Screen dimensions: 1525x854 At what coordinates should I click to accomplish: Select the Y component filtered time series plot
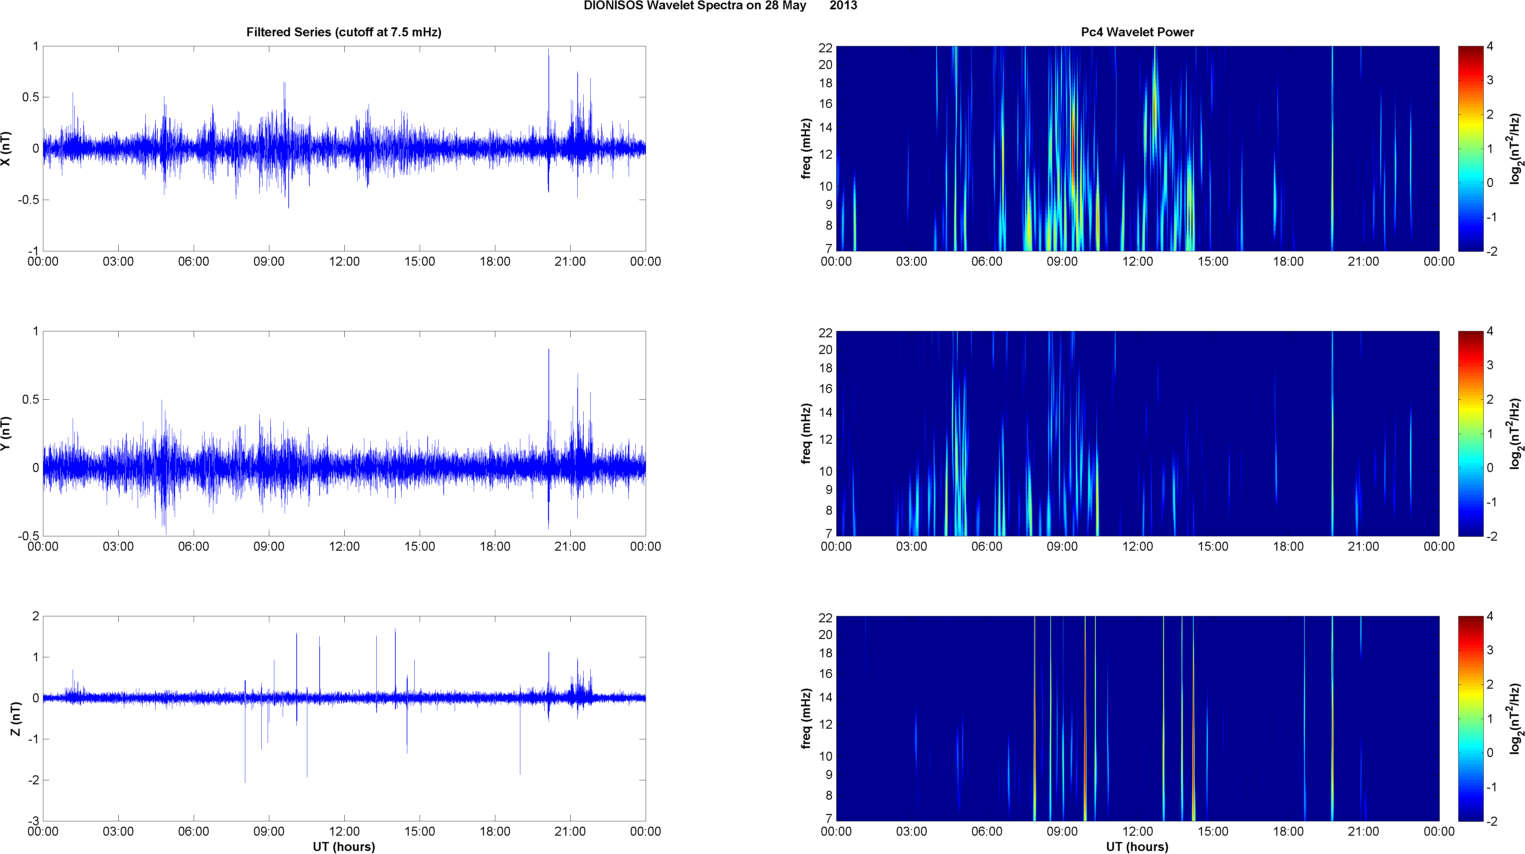click(344, 433)
